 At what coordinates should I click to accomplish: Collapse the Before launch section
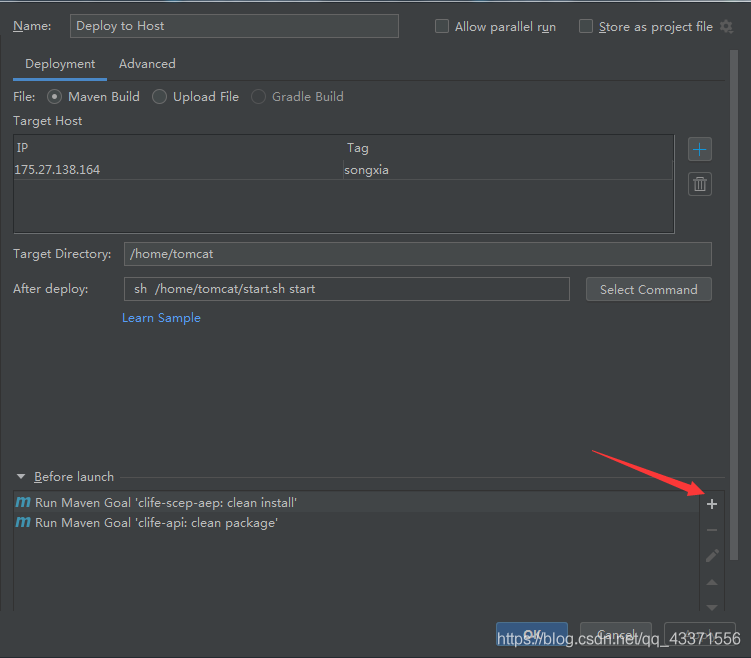click(x=20, y=477)
